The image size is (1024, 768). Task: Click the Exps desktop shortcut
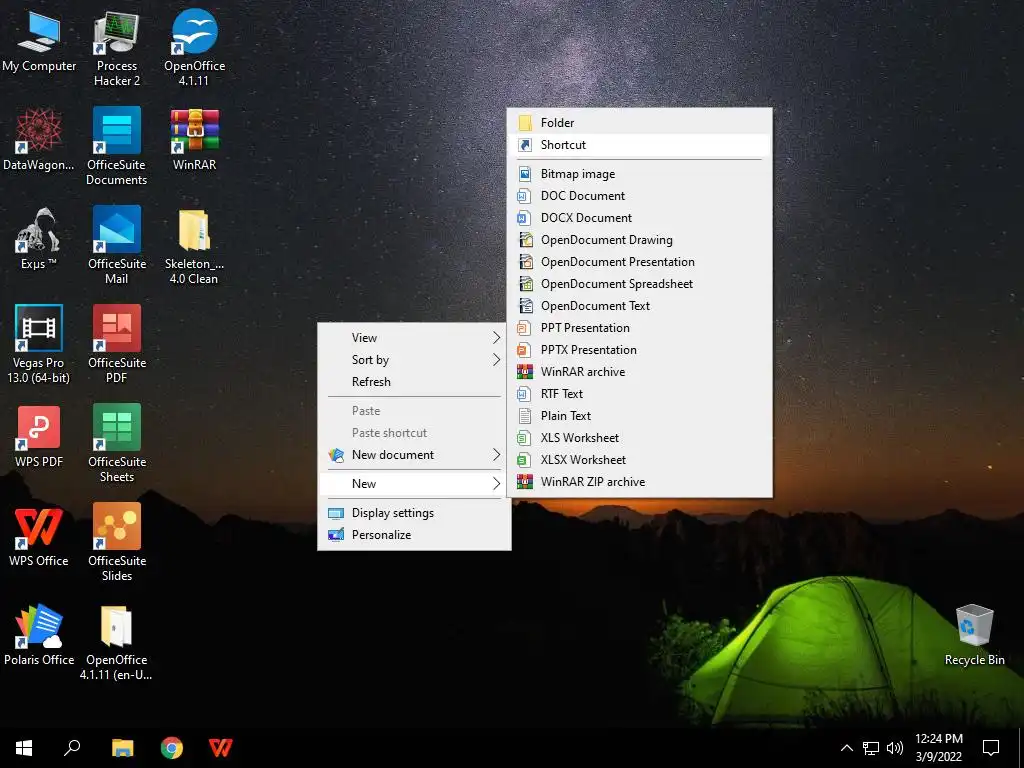[39, 239]
